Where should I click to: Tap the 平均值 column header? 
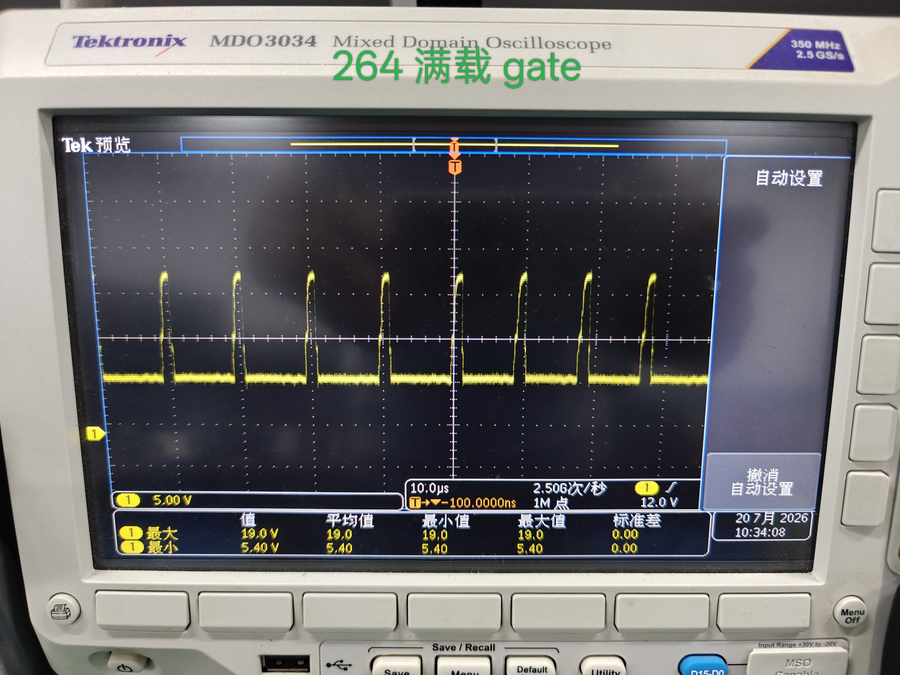coord(350,521)
